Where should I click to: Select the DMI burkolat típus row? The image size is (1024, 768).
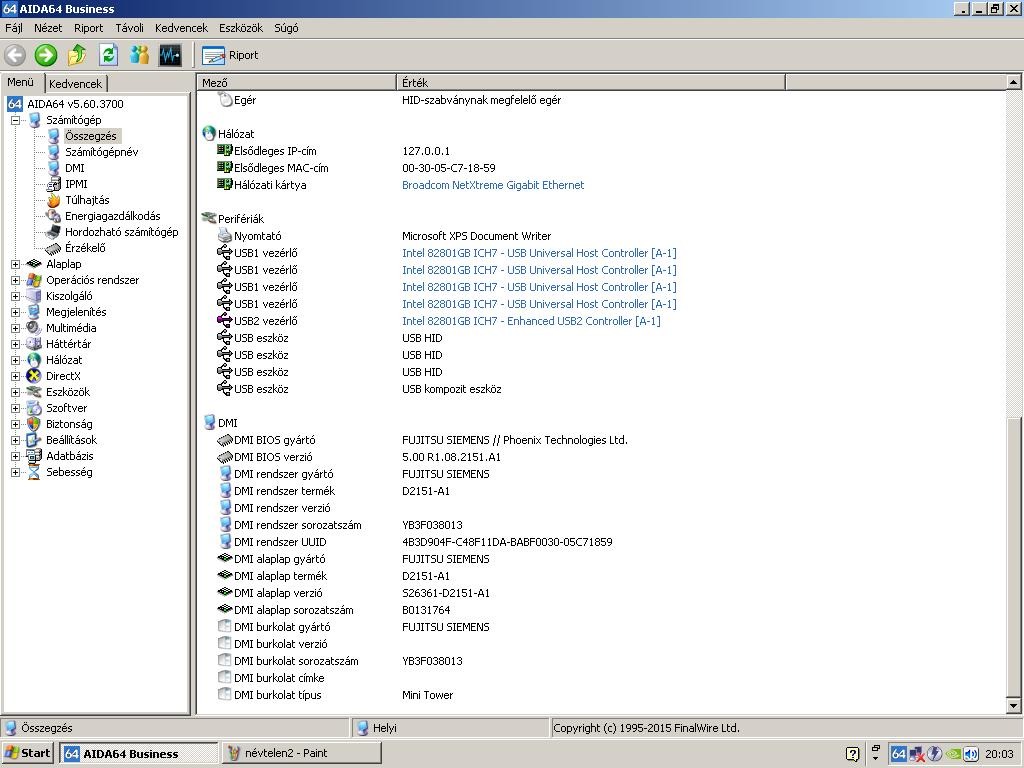[601, 695]
